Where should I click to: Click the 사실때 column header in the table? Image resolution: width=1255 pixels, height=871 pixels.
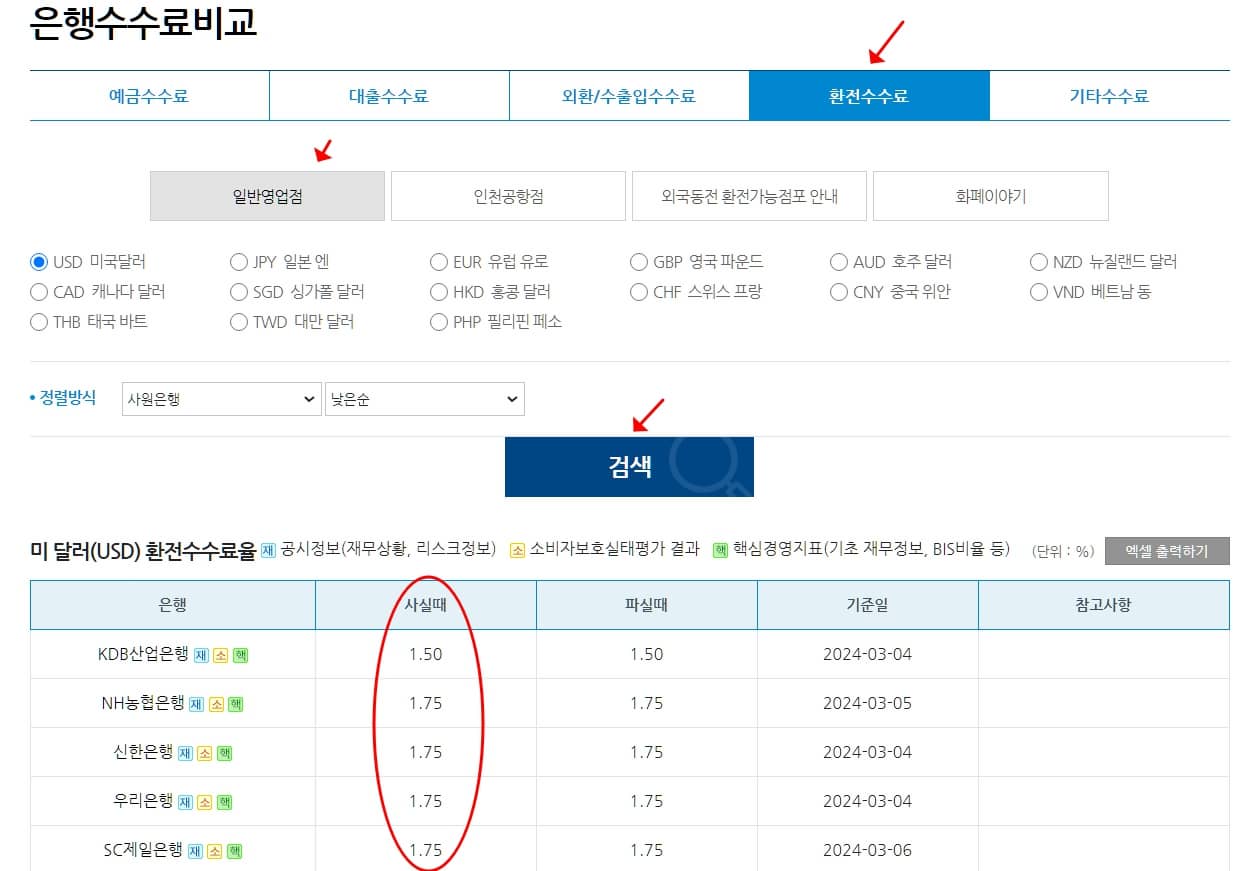pos(427,605)
